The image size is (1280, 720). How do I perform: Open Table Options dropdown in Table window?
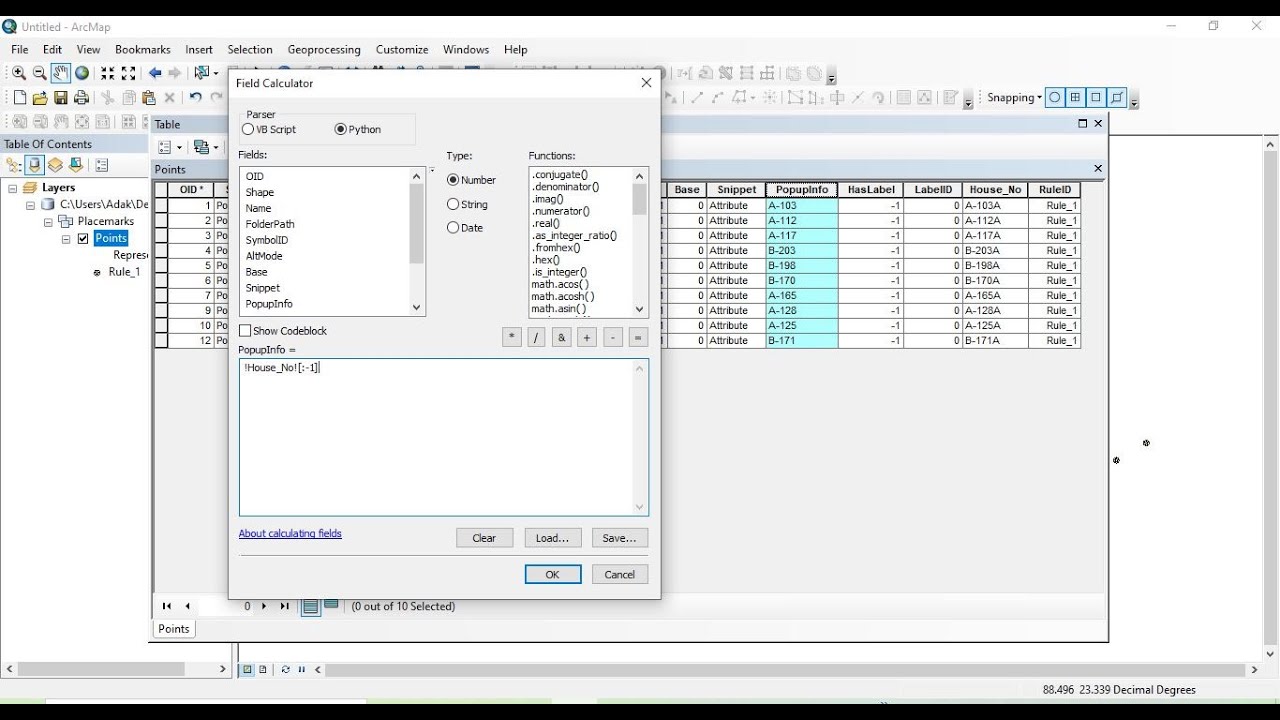(x=170, y=147)
